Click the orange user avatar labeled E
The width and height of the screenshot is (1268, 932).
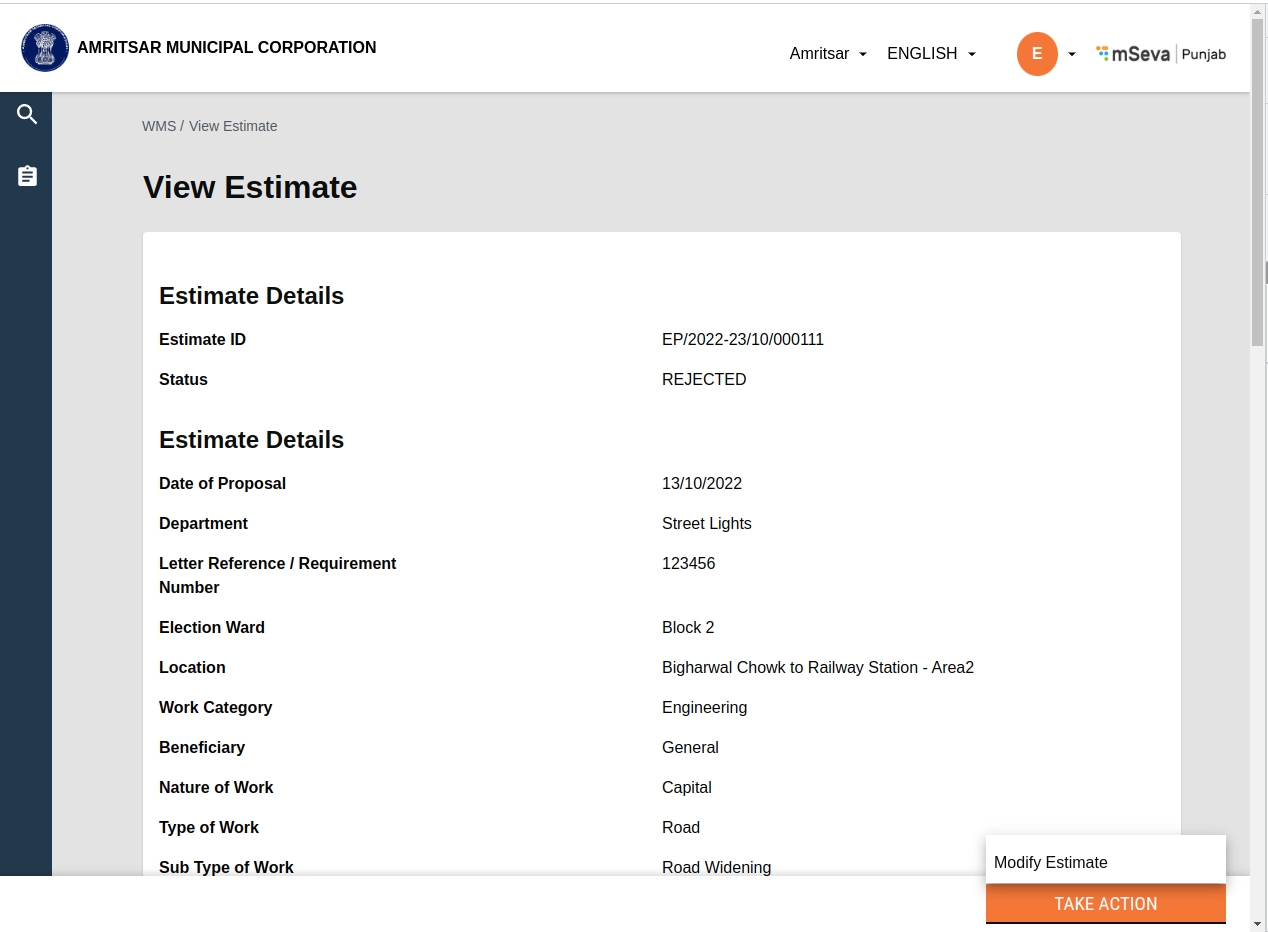(x=1036, y=54)
